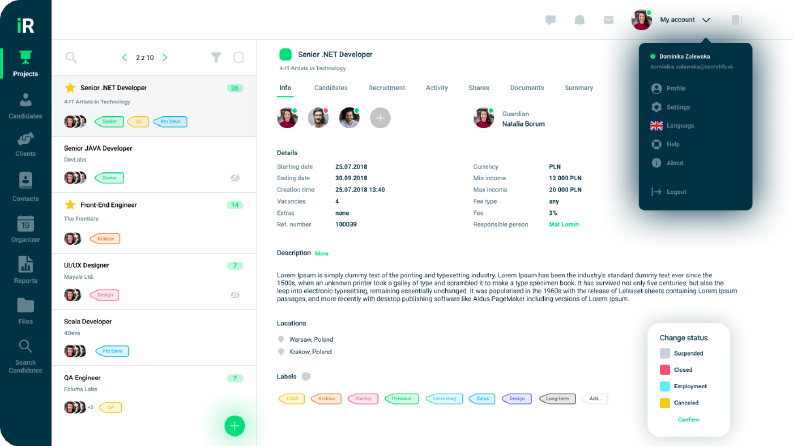Open the Projects section in sidebar

[x=25, y=63]
